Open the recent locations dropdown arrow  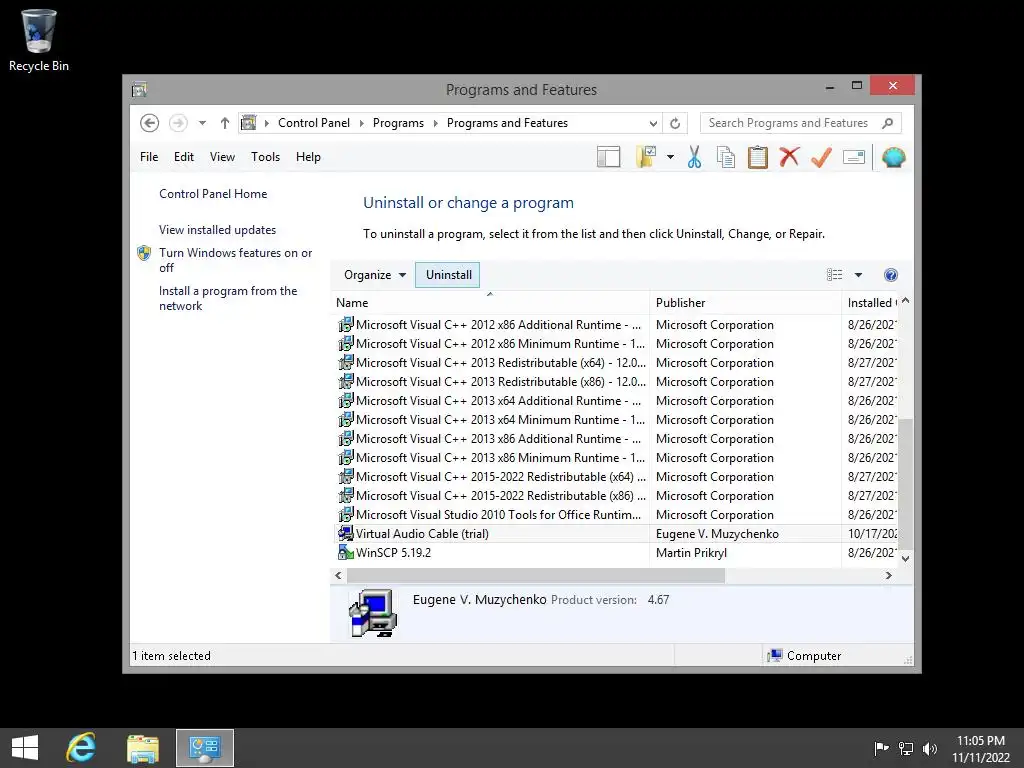pyautogui.click(x=202, y=123)
